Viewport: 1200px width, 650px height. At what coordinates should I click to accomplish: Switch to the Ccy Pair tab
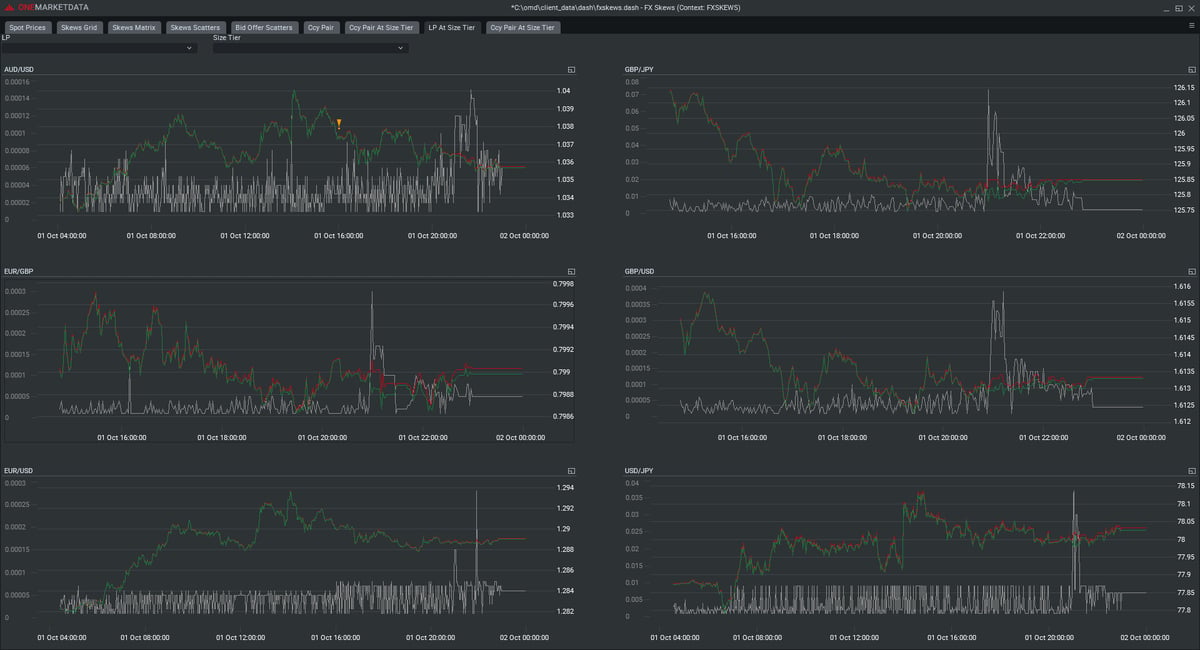click(321, 28)
